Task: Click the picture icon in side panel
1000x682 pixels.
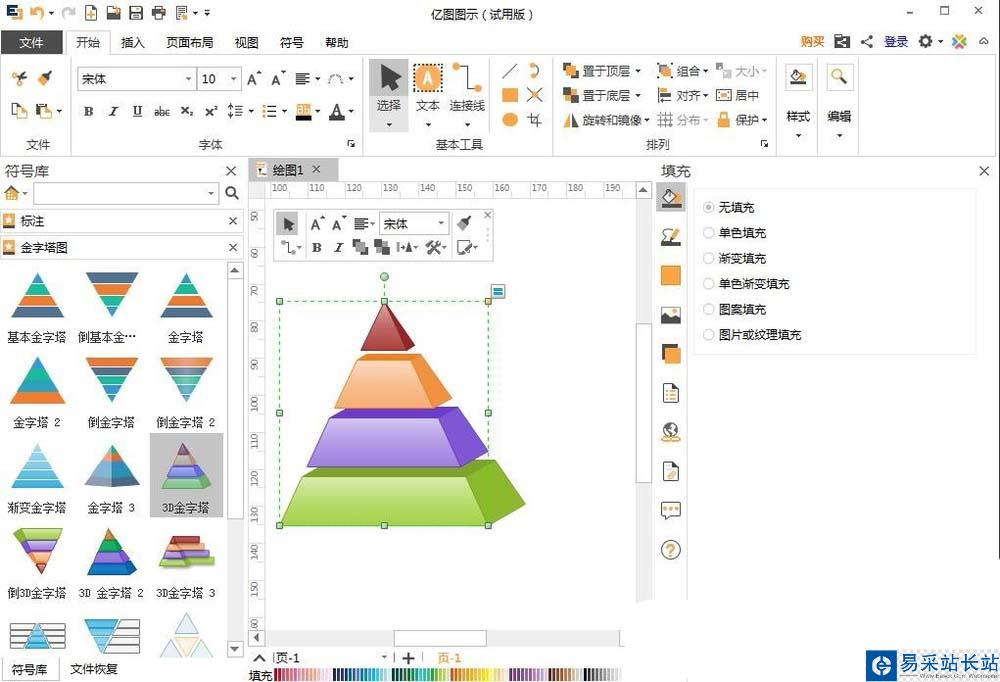Action: pos(671,315)
